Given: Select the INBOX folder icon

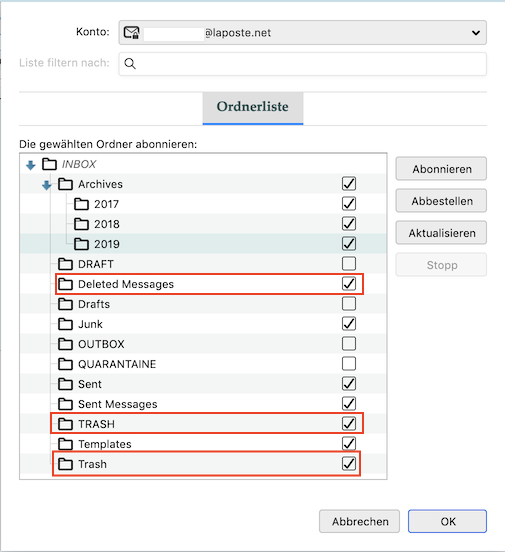Looking at the screenshot, I should pyautogui.click(x=49, y=164).
